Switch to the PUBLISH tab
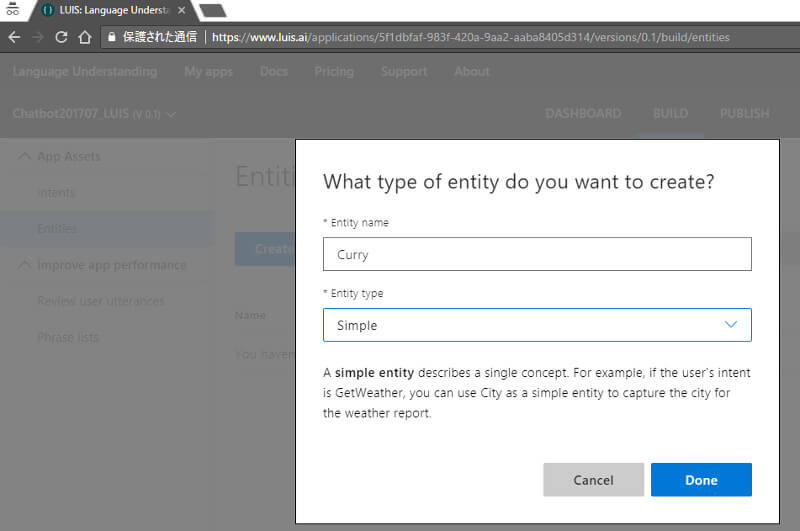The width and height of the screenshot is (800, 531). coord(744,113)
